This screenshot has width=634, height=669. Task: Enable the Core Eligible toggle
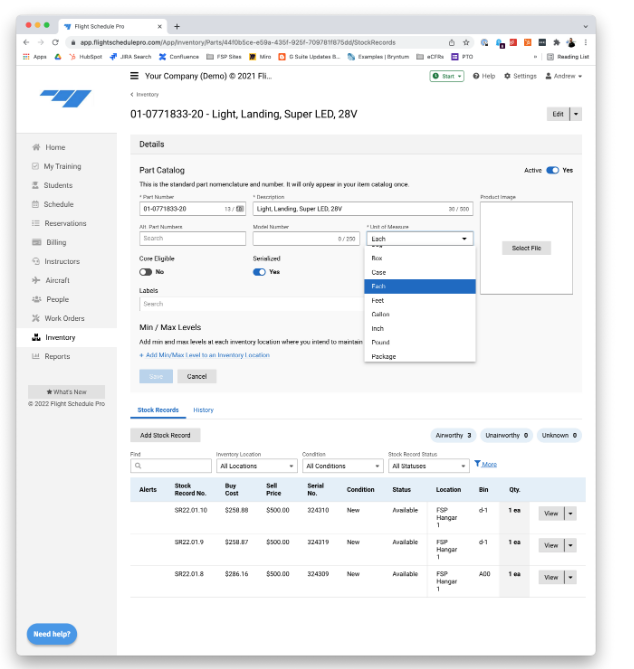[x=145, y=272]
